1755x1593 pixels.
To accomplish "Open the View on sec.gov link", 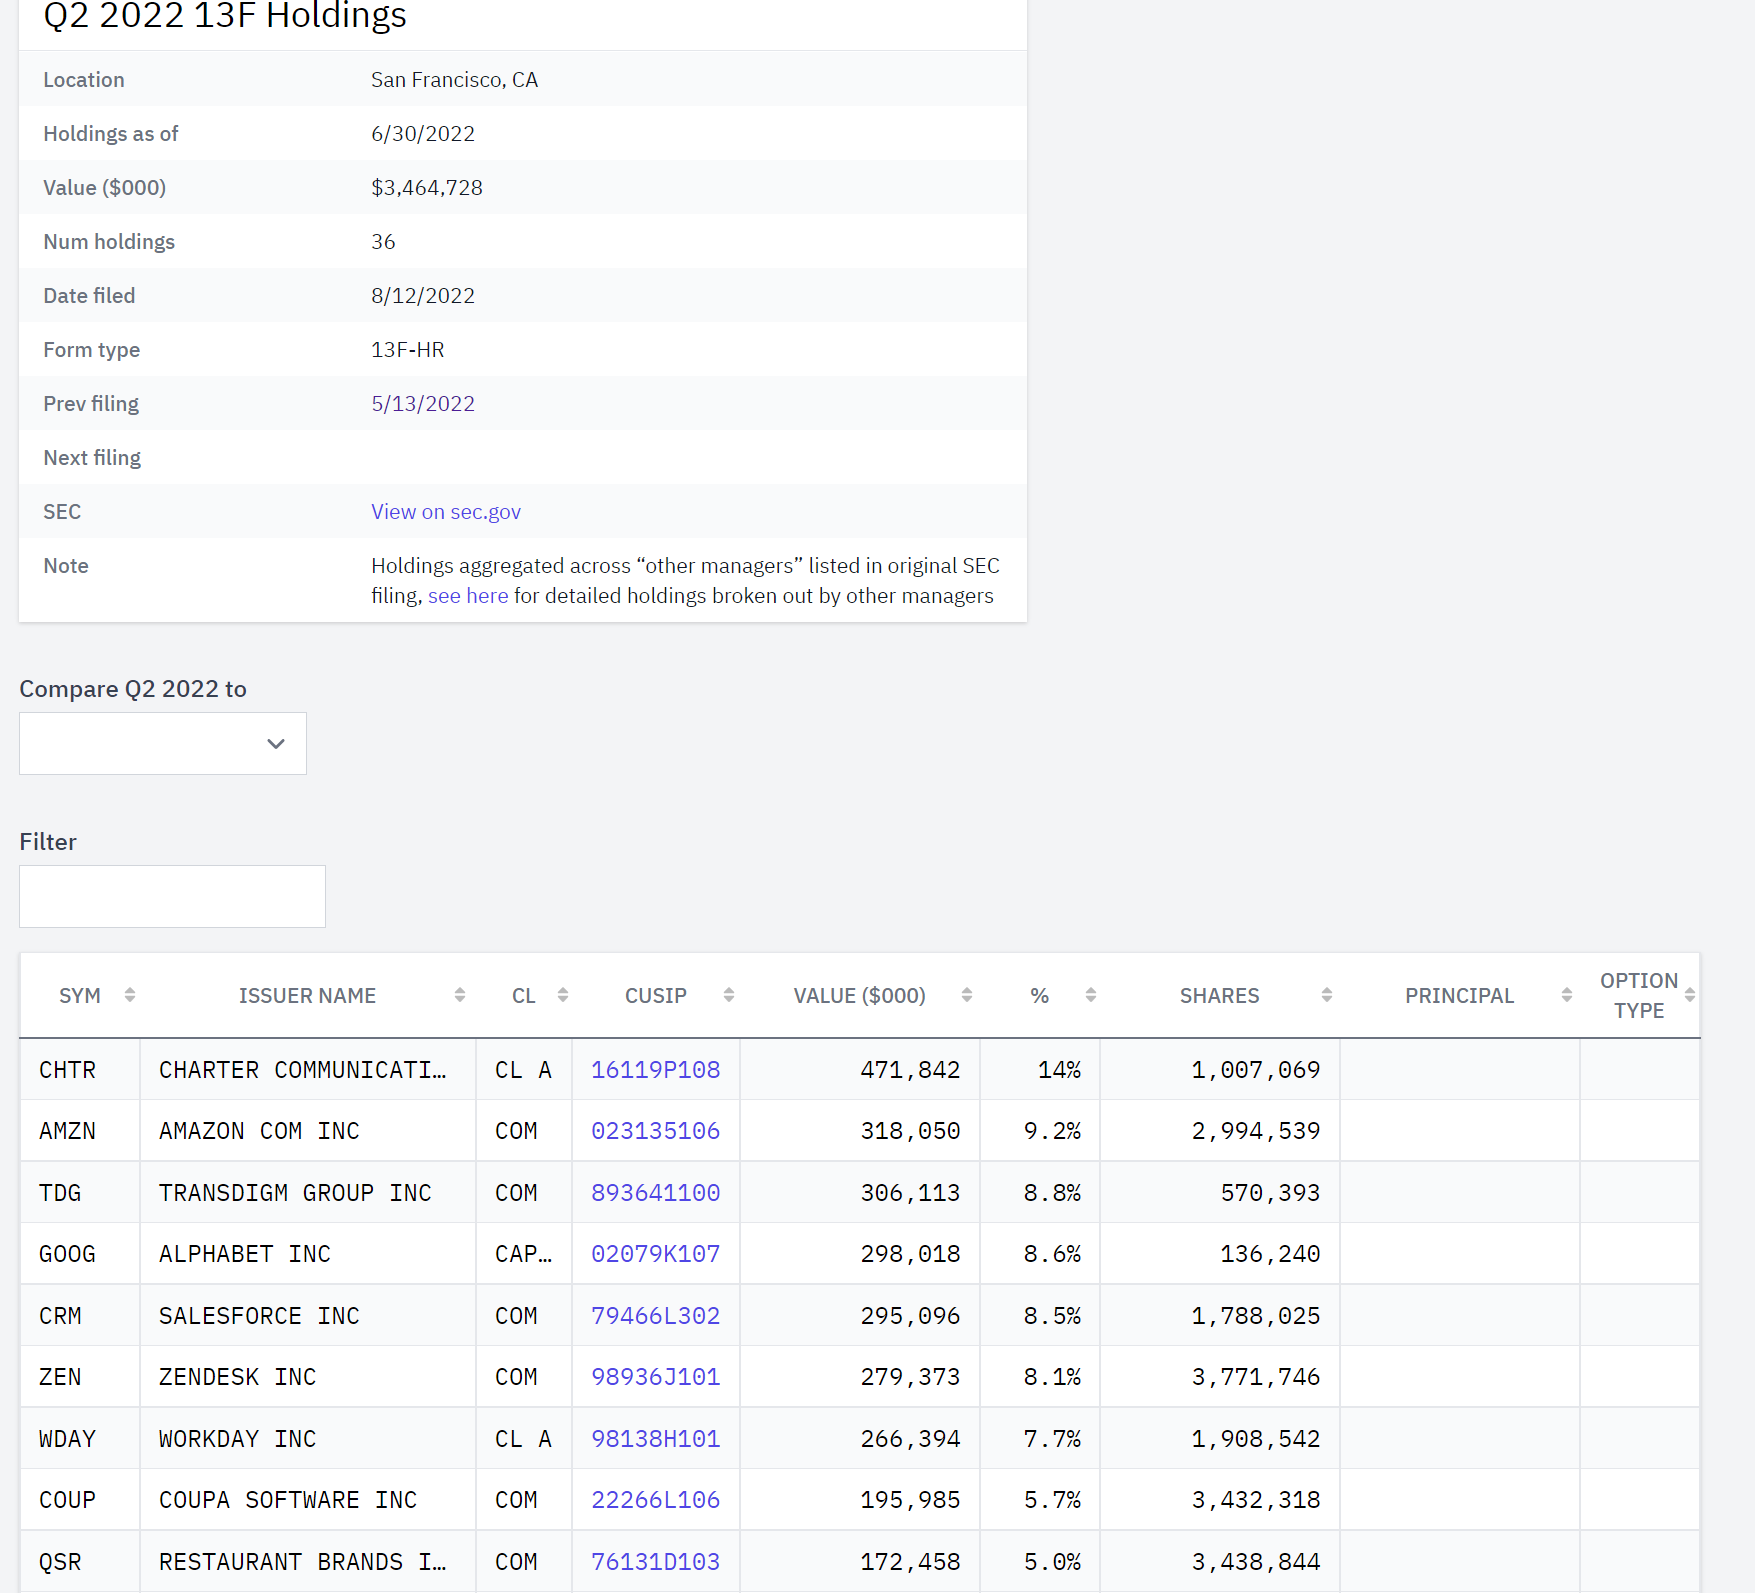I will click(x=446, y=512).
